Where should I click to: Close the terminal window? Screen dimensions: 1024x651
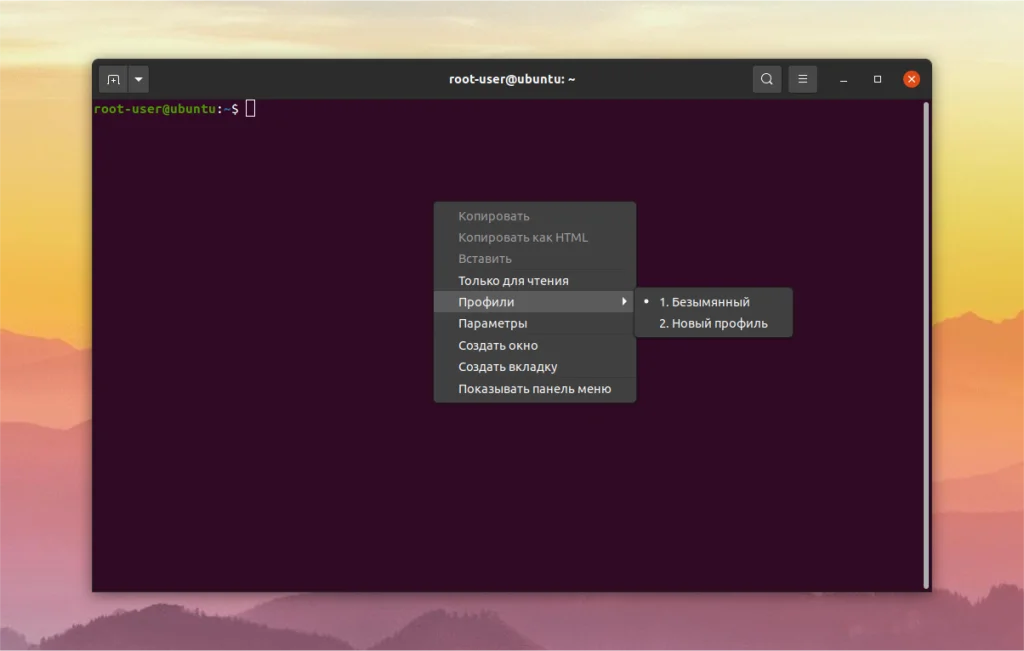(x=911, y=78)
